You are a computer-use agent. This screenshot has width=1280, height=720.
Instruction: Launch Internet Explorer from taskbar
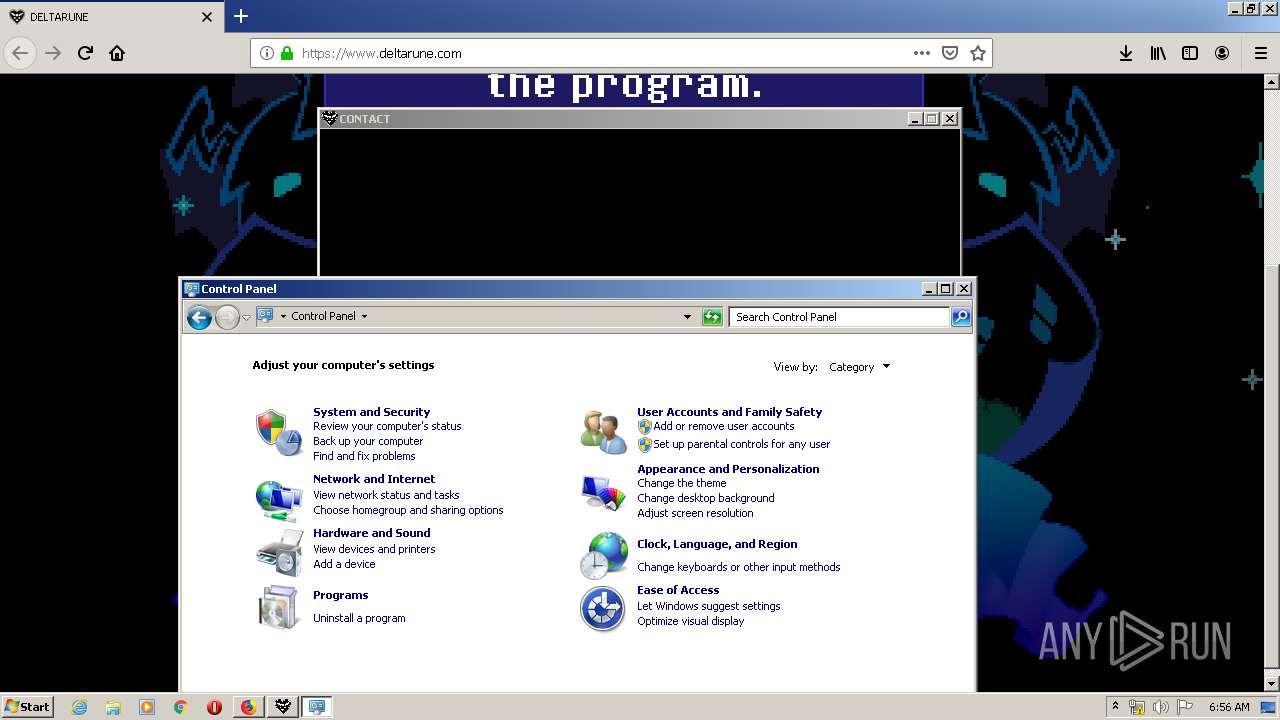[x=79, y=707]
